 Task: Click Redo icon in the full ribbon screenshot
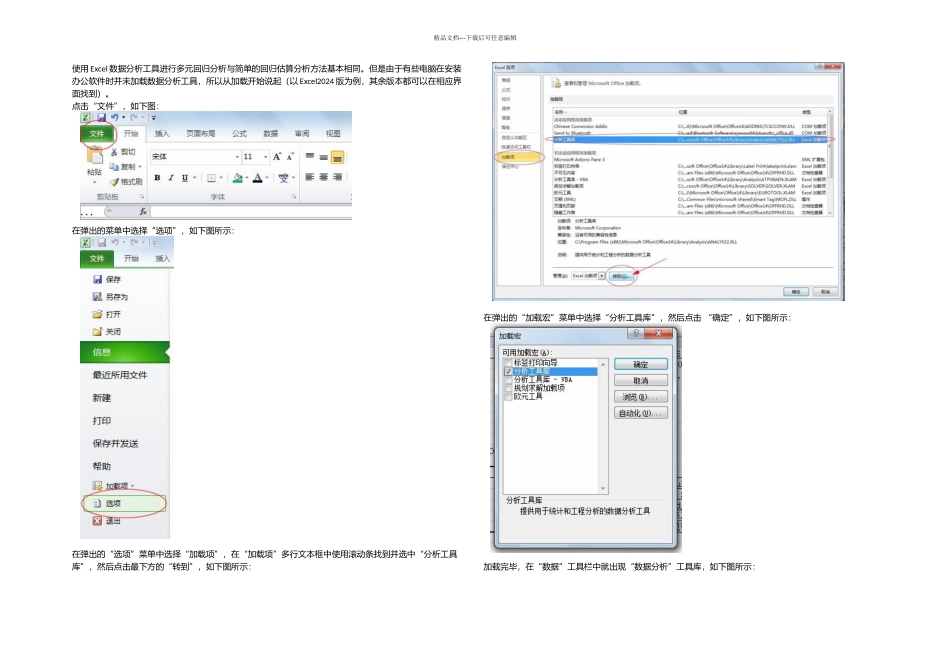(133, 117)
